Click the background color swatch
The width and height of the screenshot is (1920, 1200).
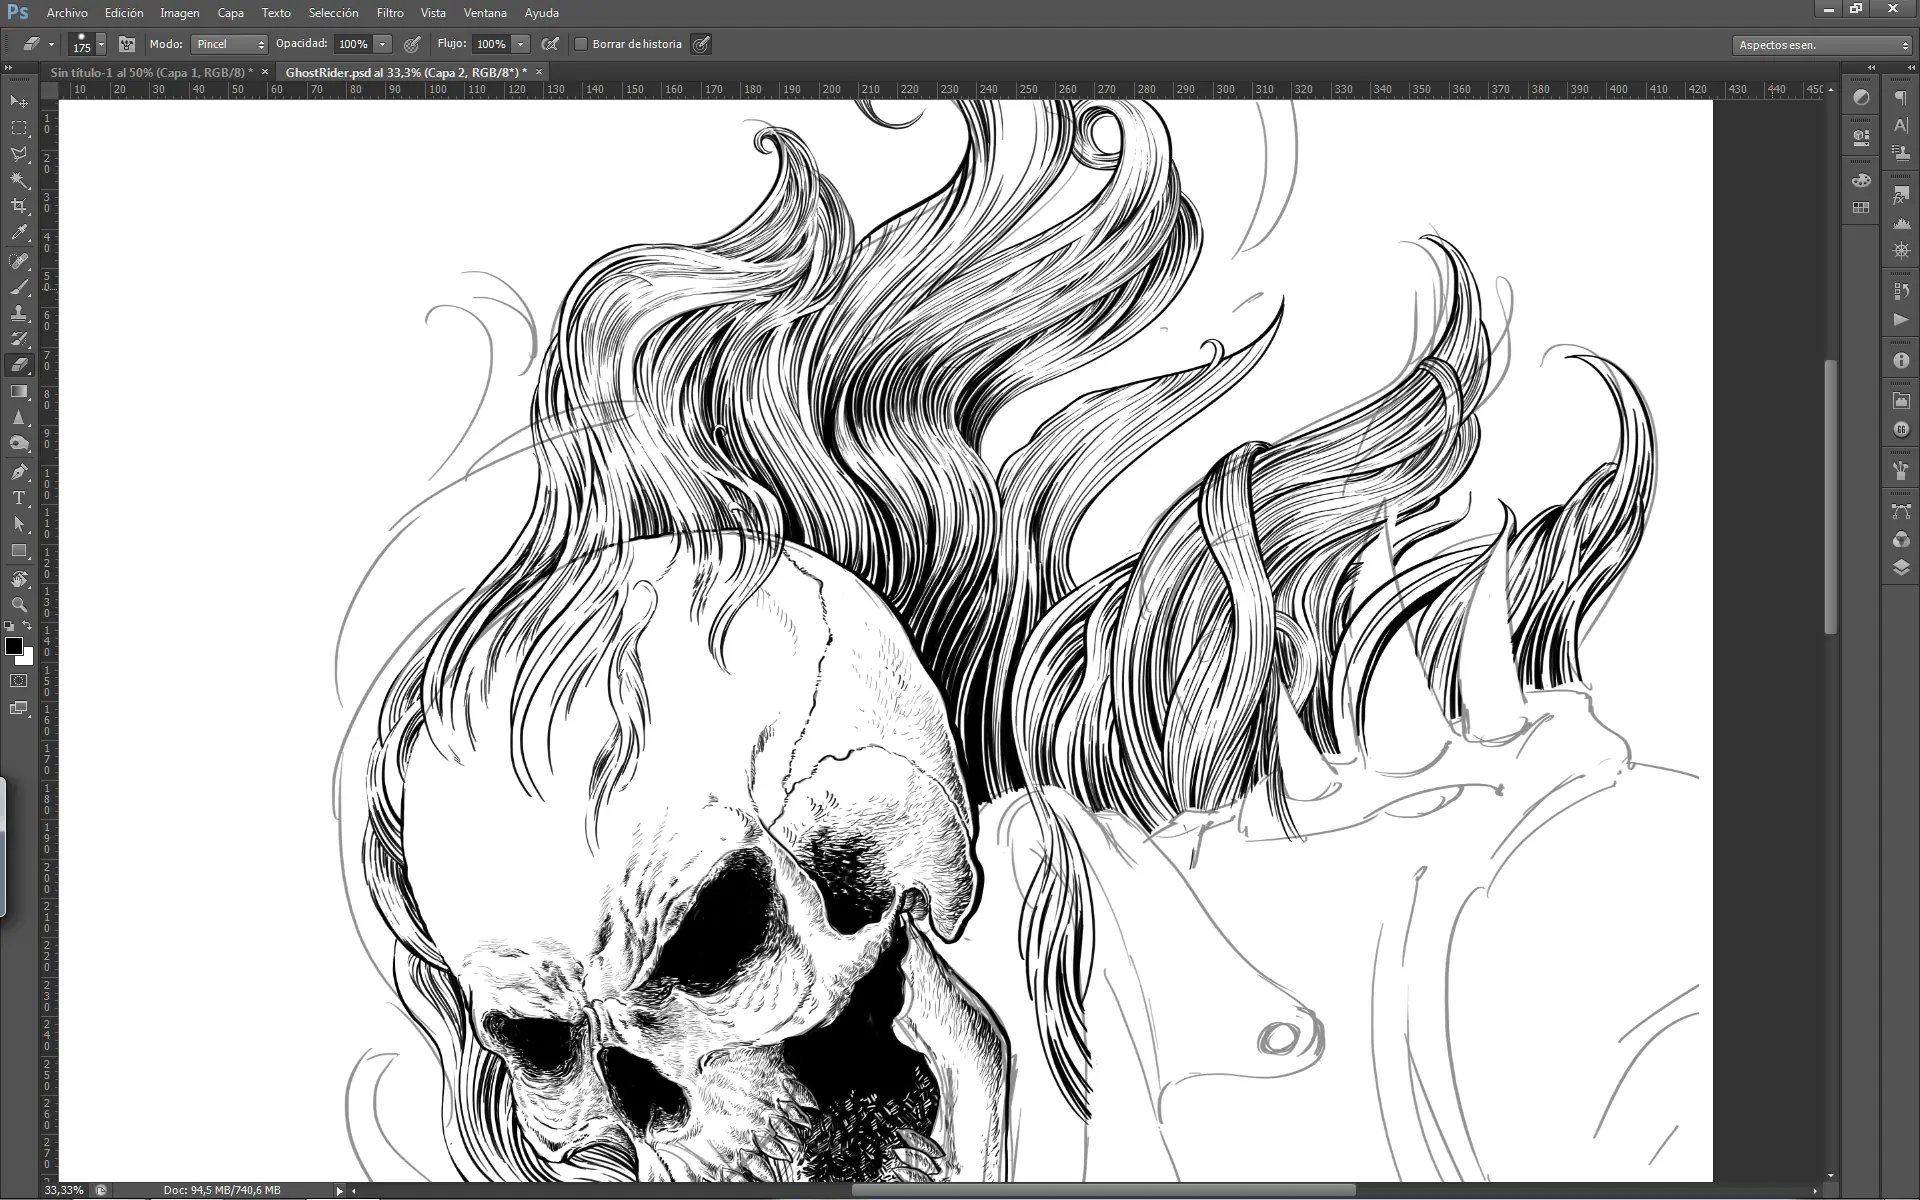[29, 660]
